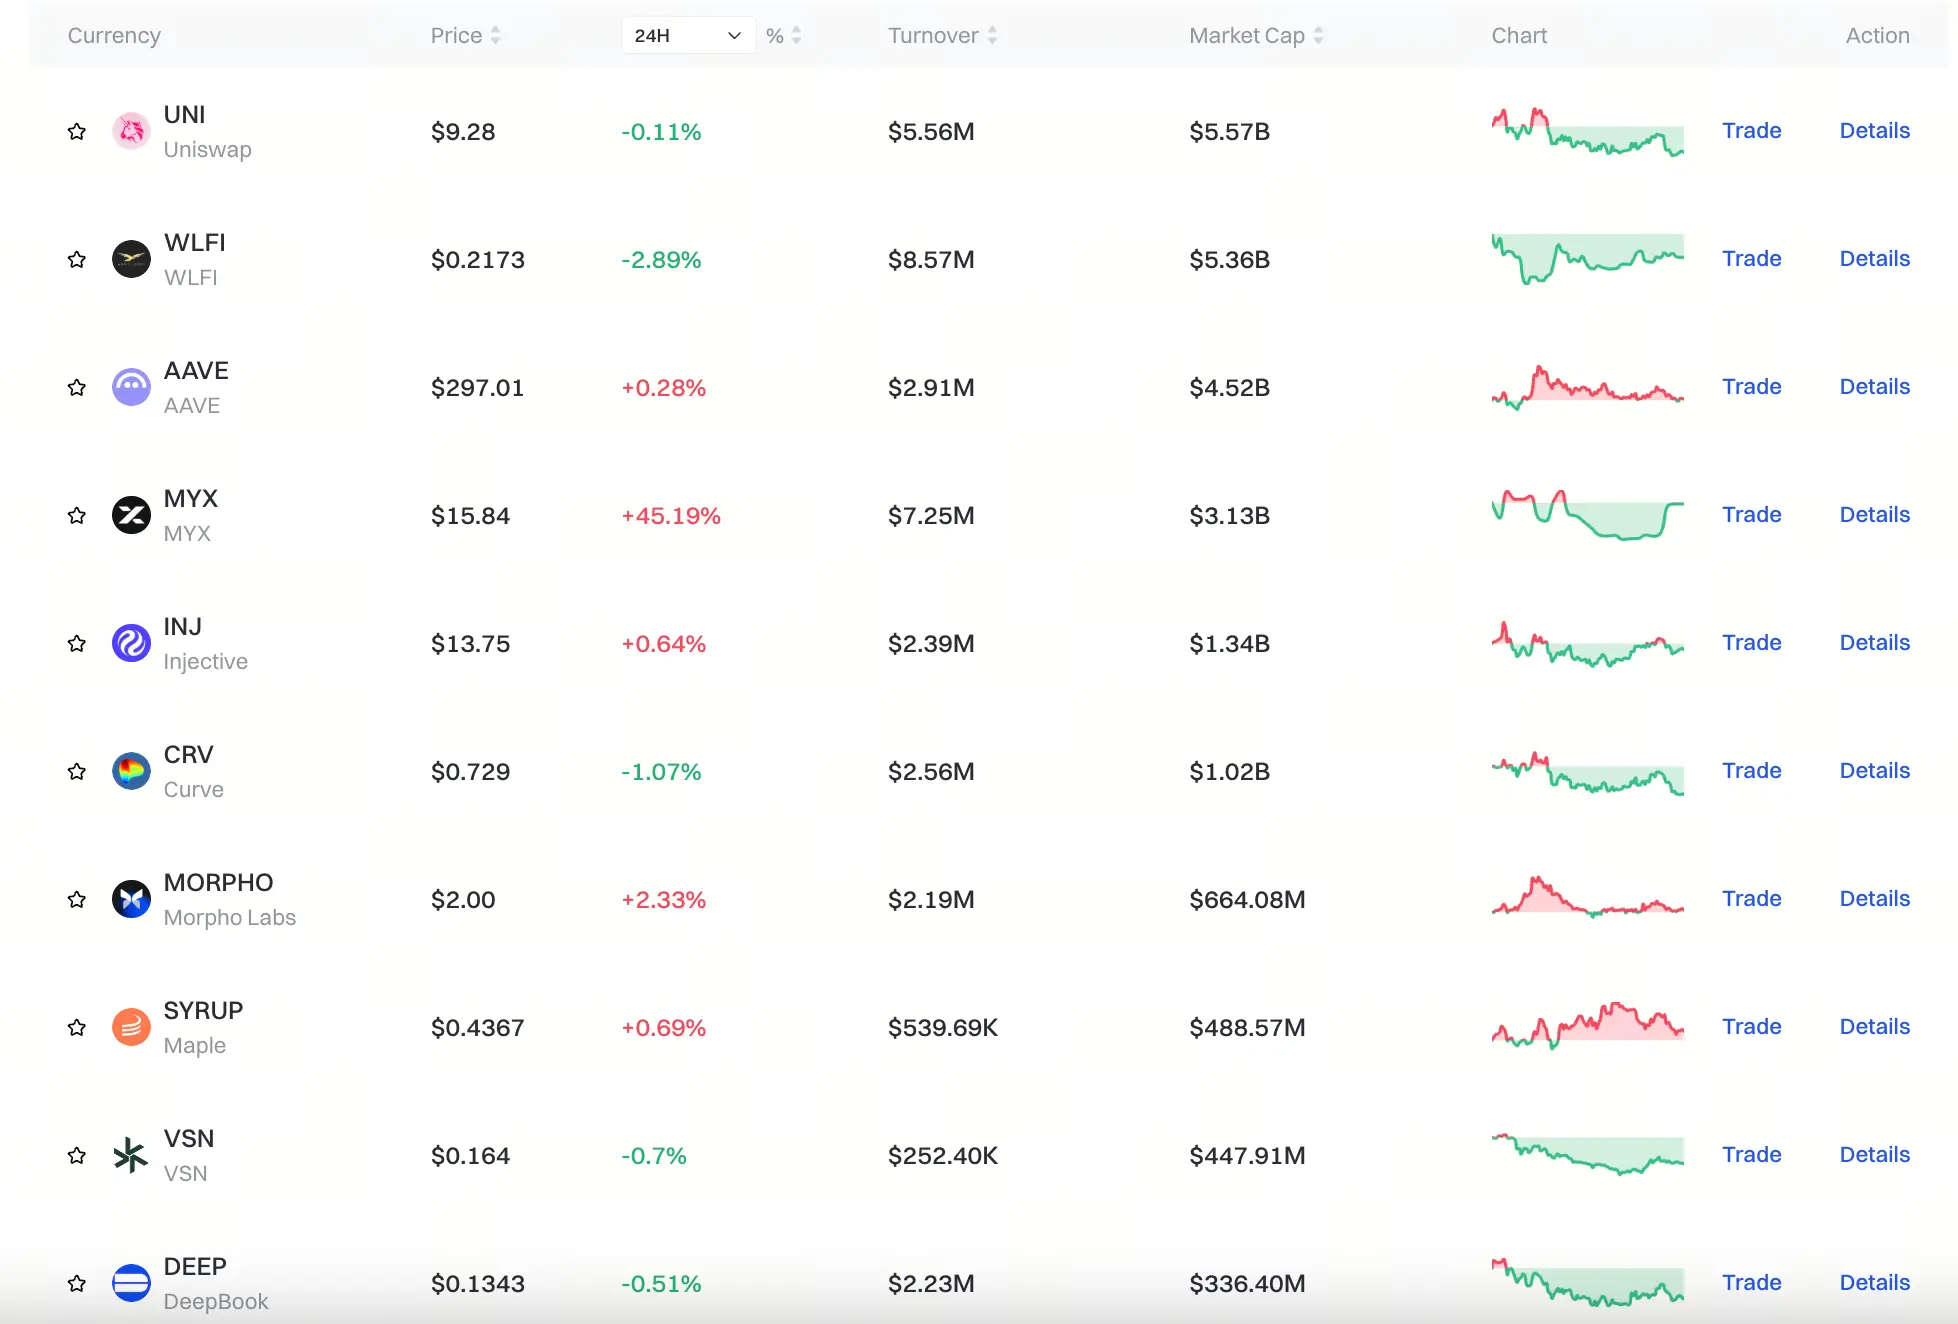This screenshot has height=1324, width=1958.
Task: Mark VSN as favorite with star
Action: tap(77, 1156)
